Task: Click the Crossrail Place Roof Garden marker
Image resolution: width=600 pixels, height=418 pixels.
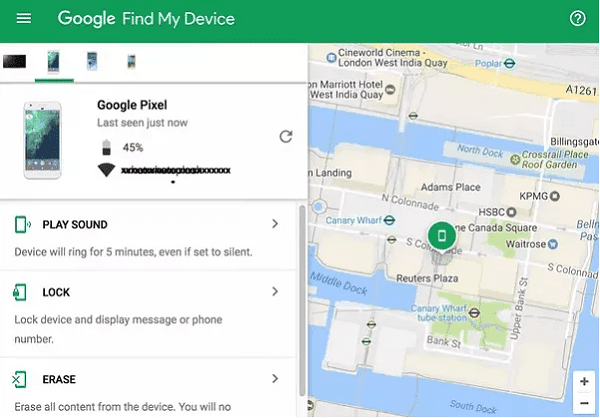Action: coord(515,159)
